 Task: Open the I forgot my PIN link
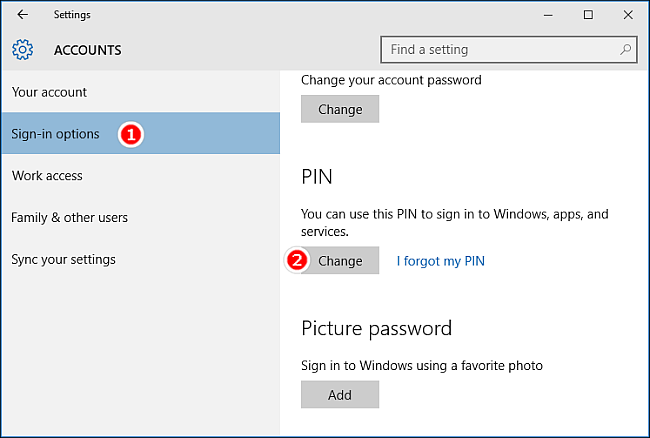(x=441, y=261)
